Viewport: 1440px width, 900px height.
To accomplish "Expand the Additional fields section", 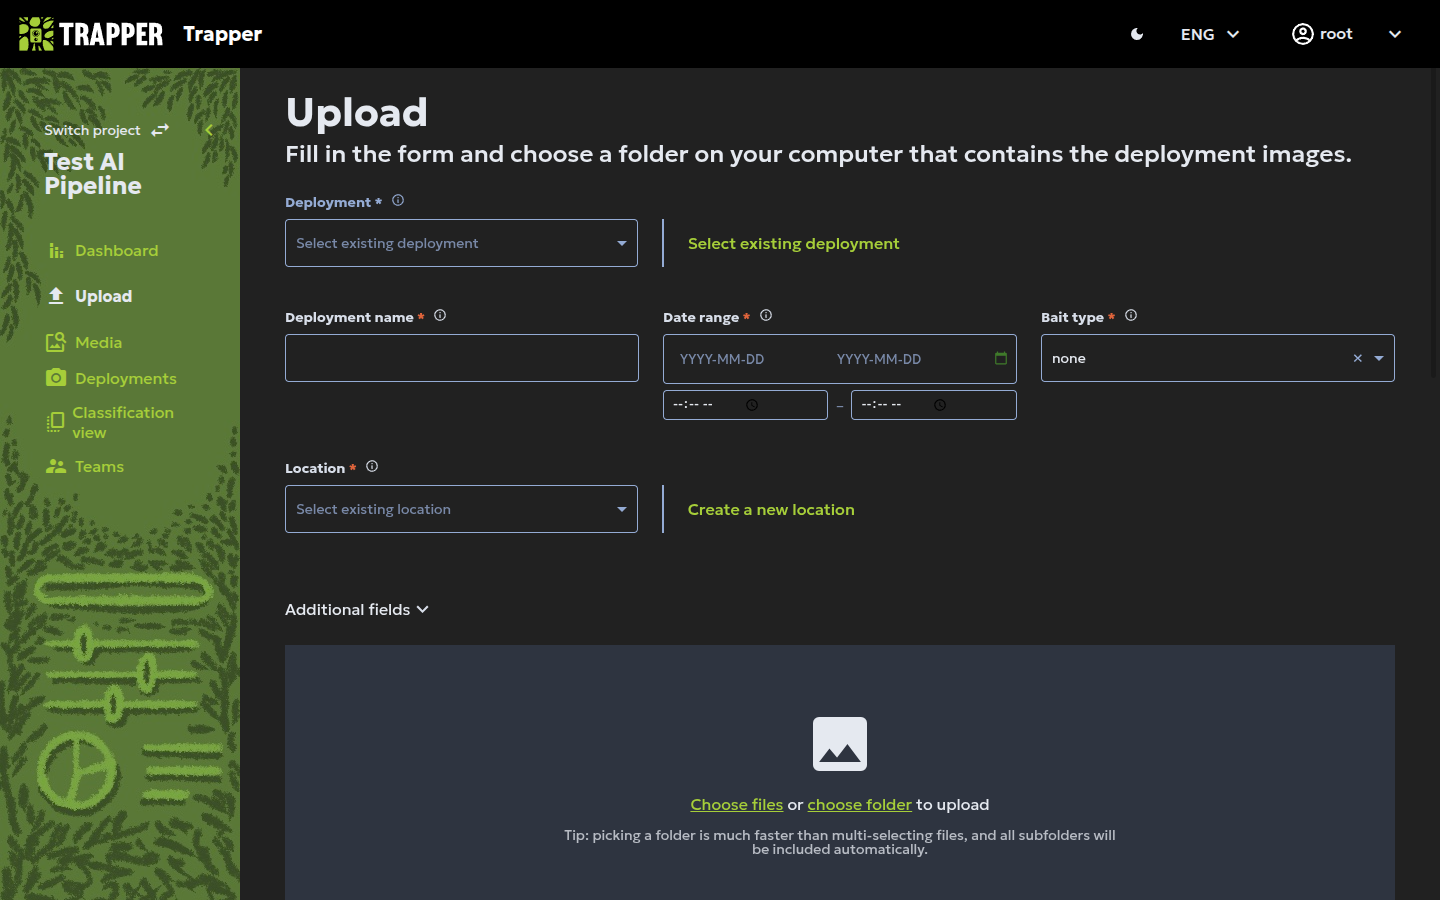I will pyautogui.click(x=357, y=609).
